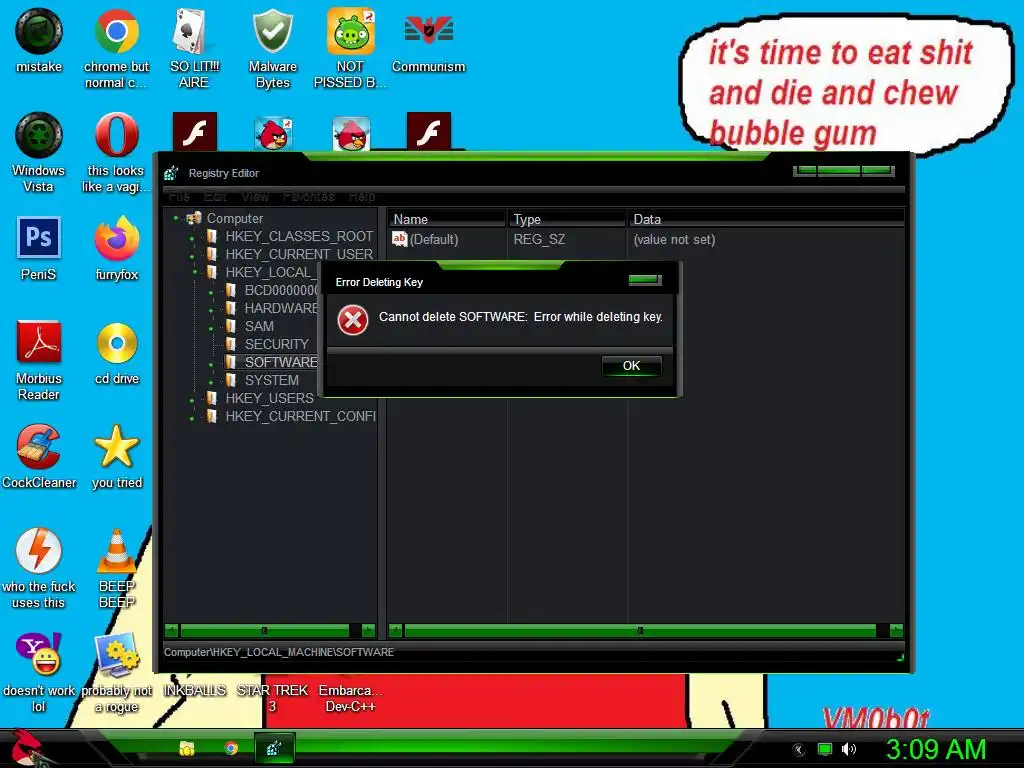Open the file explorer folder on the taskbar
Image resolution: width=1024 pixels, height=768 pixels.
(x=187, y=748)
